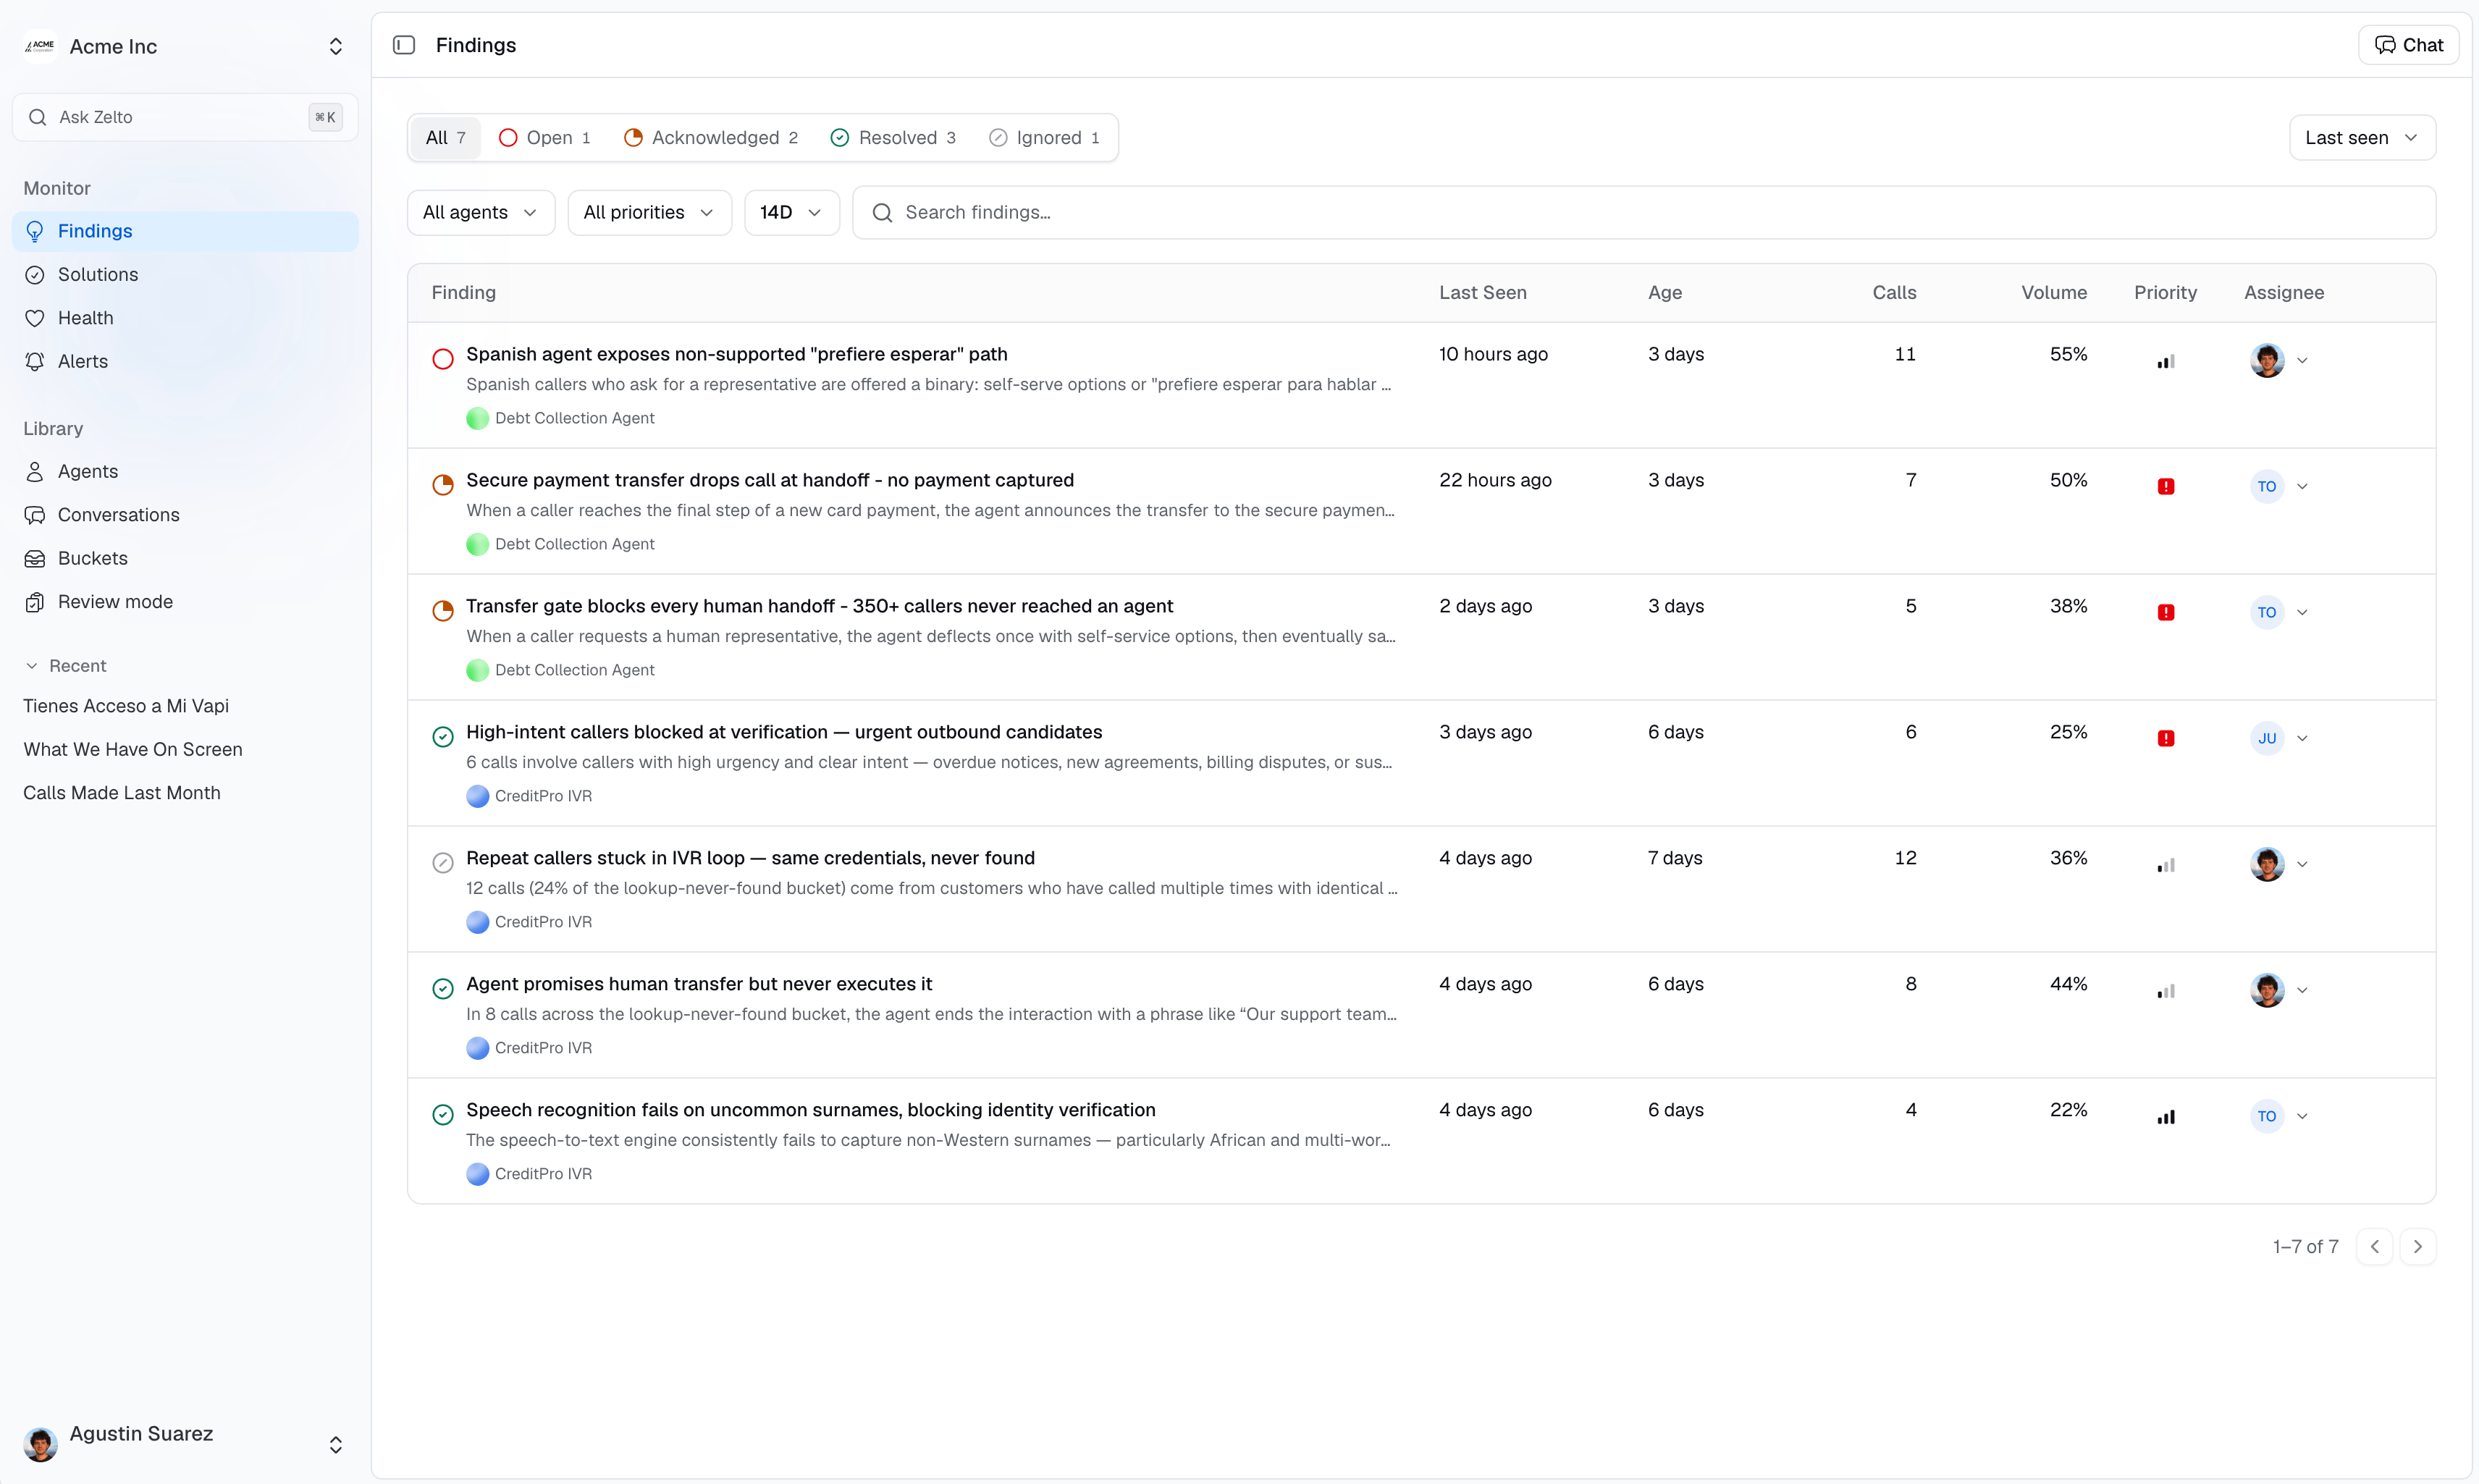Click low priority icon on Repeat callers row

pyautogui.click(x=2166, y=865)
